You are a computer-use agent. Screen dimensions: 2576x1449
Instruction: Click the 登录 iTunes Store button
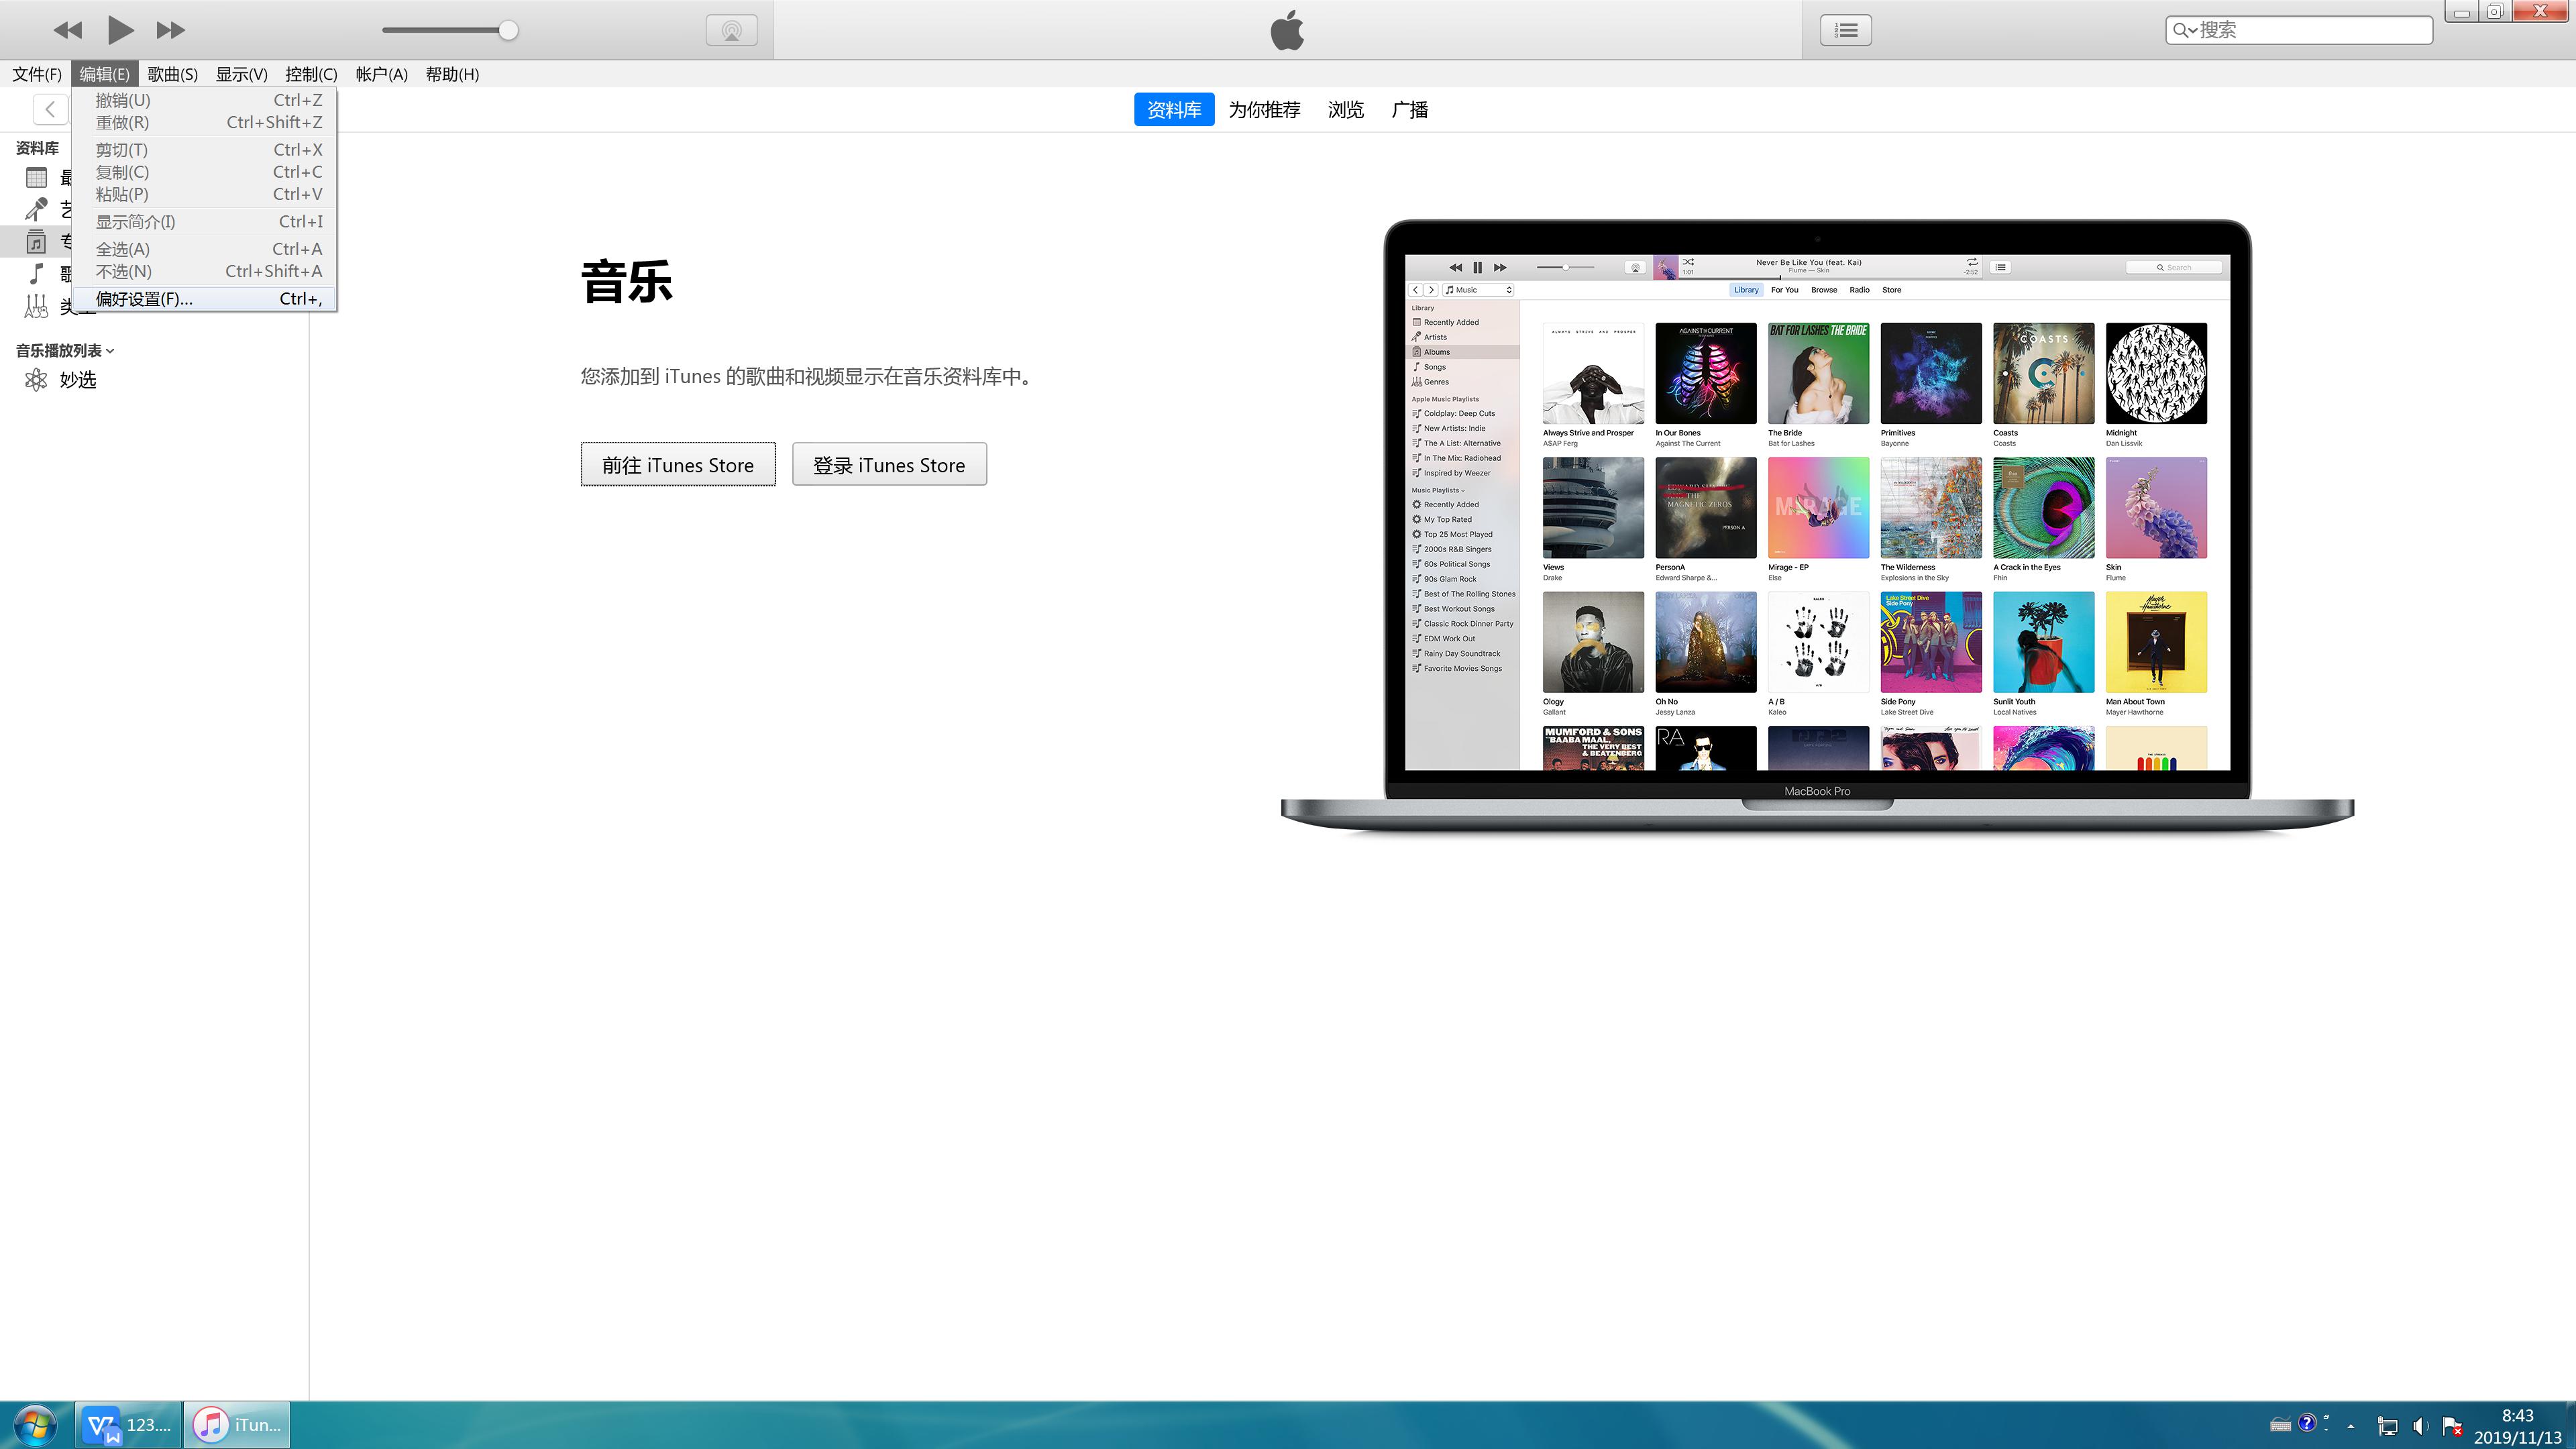pos(889,465)
